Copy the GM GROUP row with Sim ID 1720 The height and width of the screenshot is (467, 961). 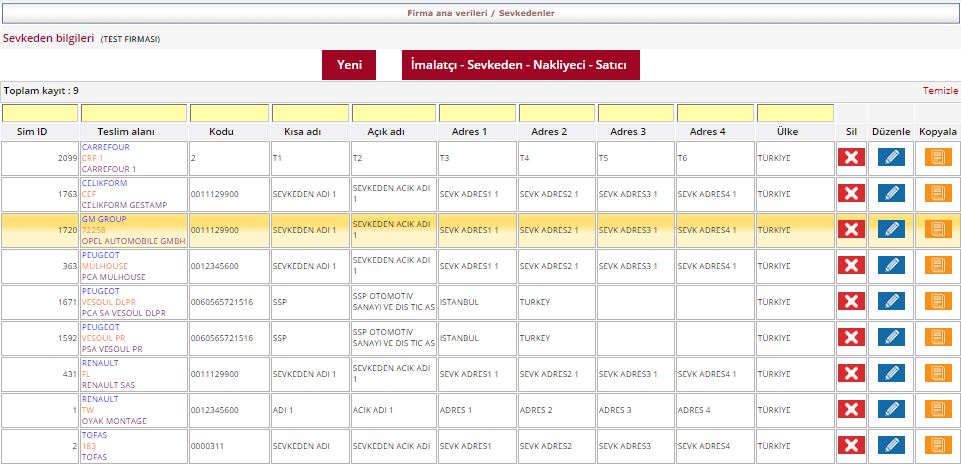(938, 229)
